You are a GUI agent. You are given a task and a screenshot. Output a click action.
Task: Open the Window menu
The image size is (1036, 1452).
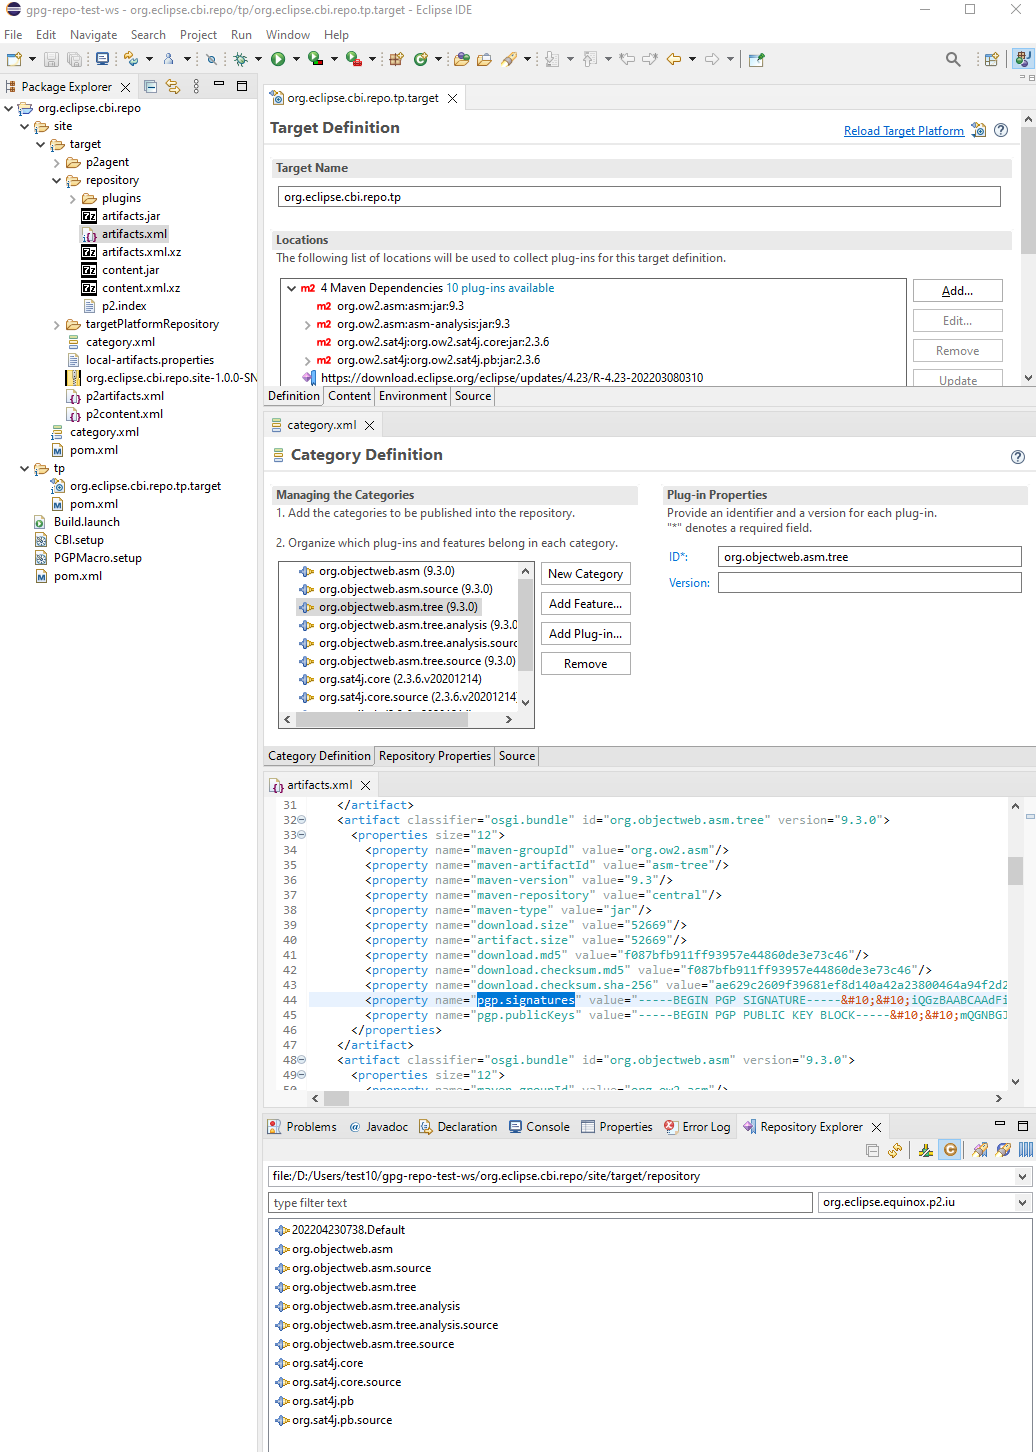[288, 34]
